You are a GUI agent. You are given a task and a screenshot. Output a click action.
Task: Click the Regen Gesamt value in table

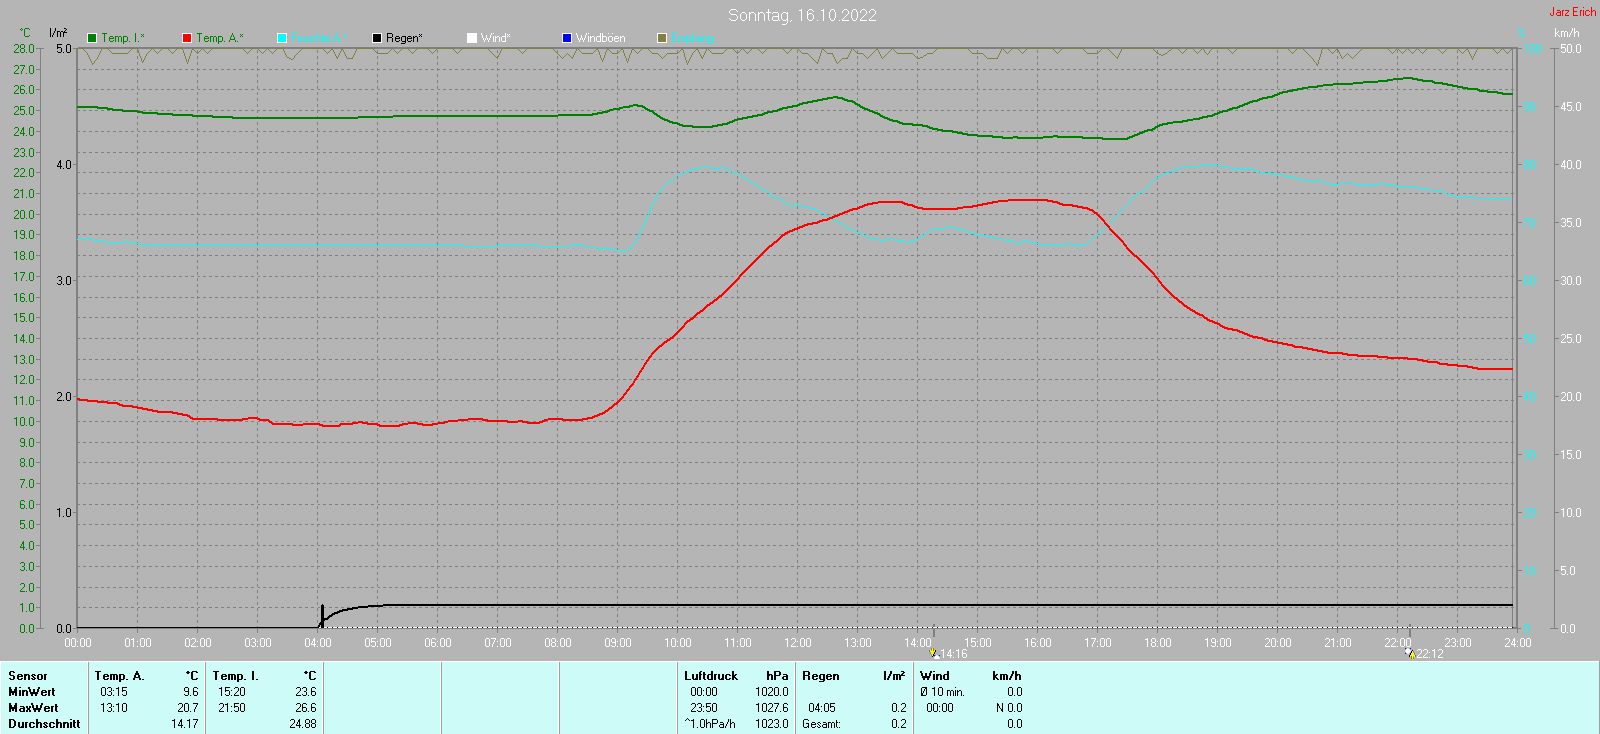(x=898, y=724)
